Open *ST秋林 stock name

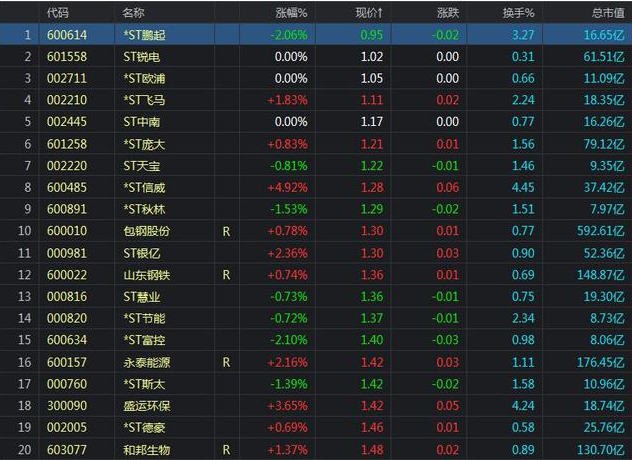[x=144, y=209]
